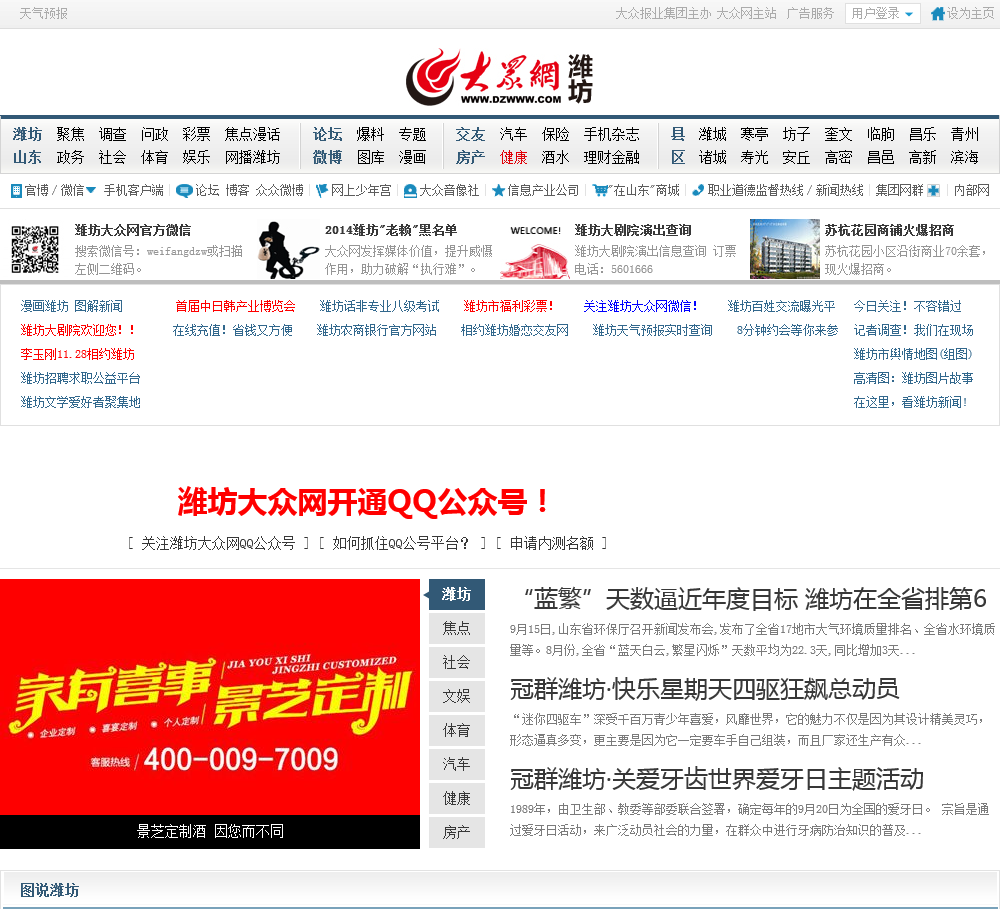This screenshot has height=909, width=1000.
Task: Open the 潍坊招聘求职公益平台 link
Action: [x=80, y=378]
